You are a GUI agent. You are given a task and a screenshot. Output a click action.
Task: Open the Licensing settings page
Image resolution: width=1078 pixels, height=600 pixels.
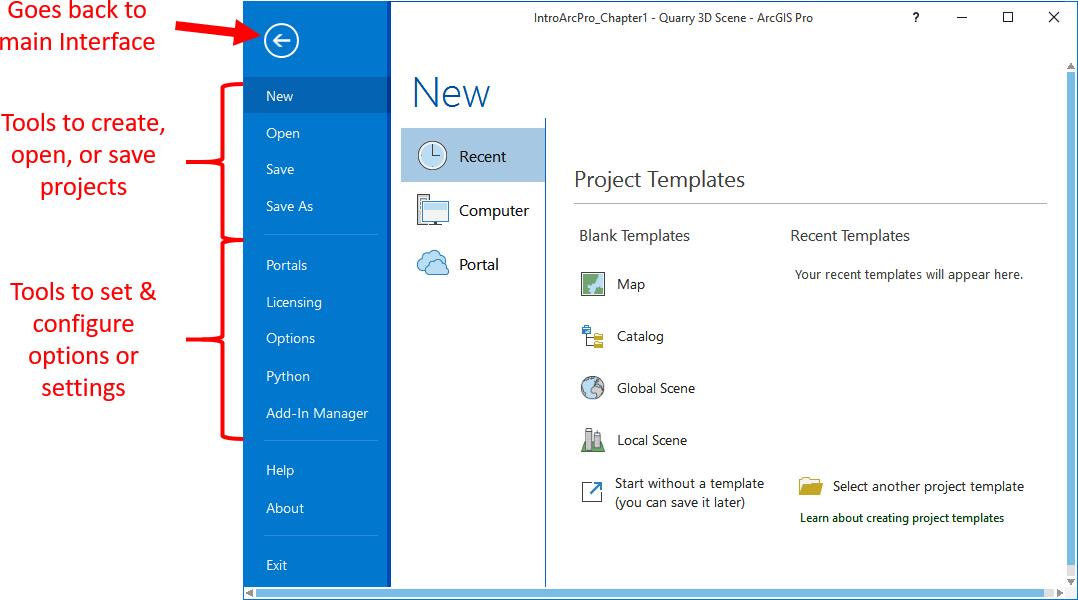293,303
